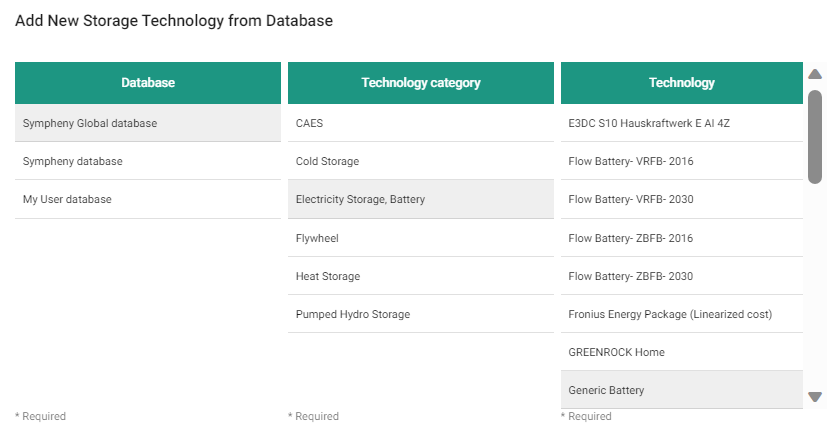Image resolution: width=835 pixels, height=433 pixels.
Task: Choose Heat Storage category
Action: [x=420, y=276]
